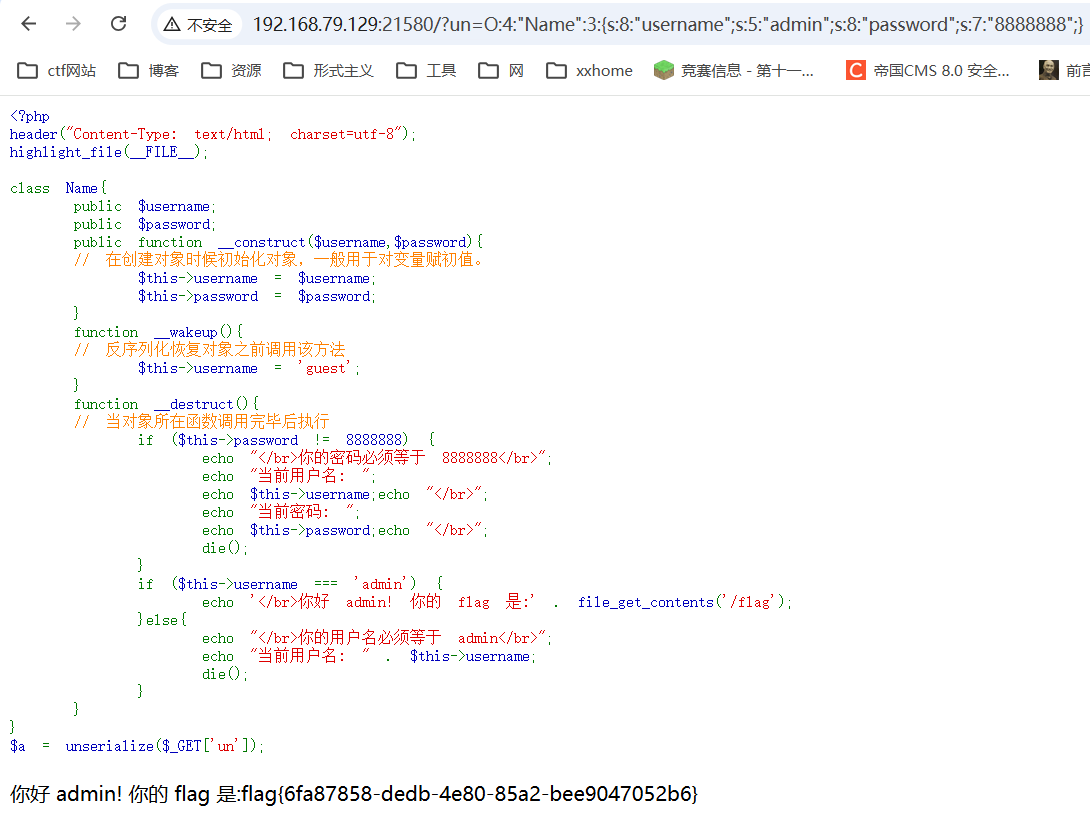The image size is (1090, 815).
Task: Click the first 'die();' statement
Action: pos(225,548)
